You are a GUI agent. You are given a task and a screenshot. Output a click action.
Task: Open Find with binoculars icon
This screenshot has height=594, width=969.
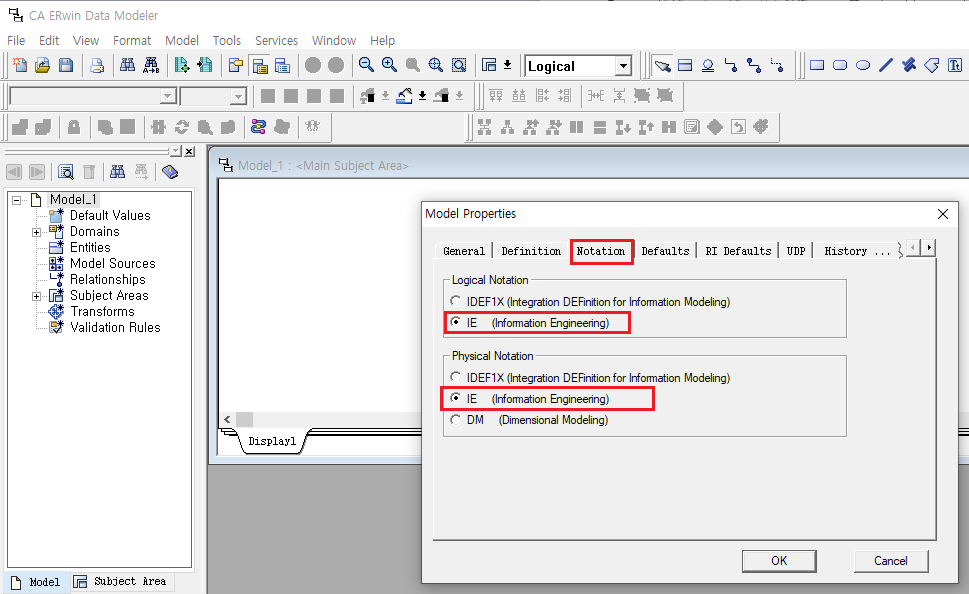pyautogui.click(x=127, y=65)
